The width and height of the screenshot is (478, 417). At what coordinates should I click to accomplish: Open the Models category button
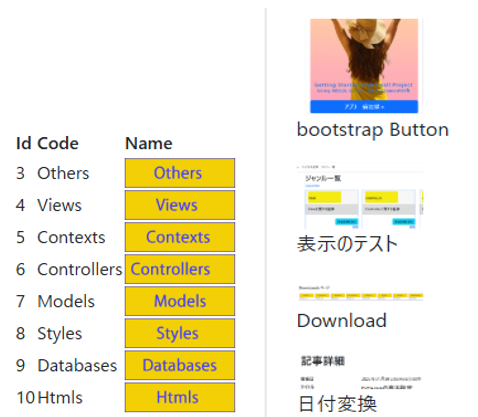[x=180, y=301]
